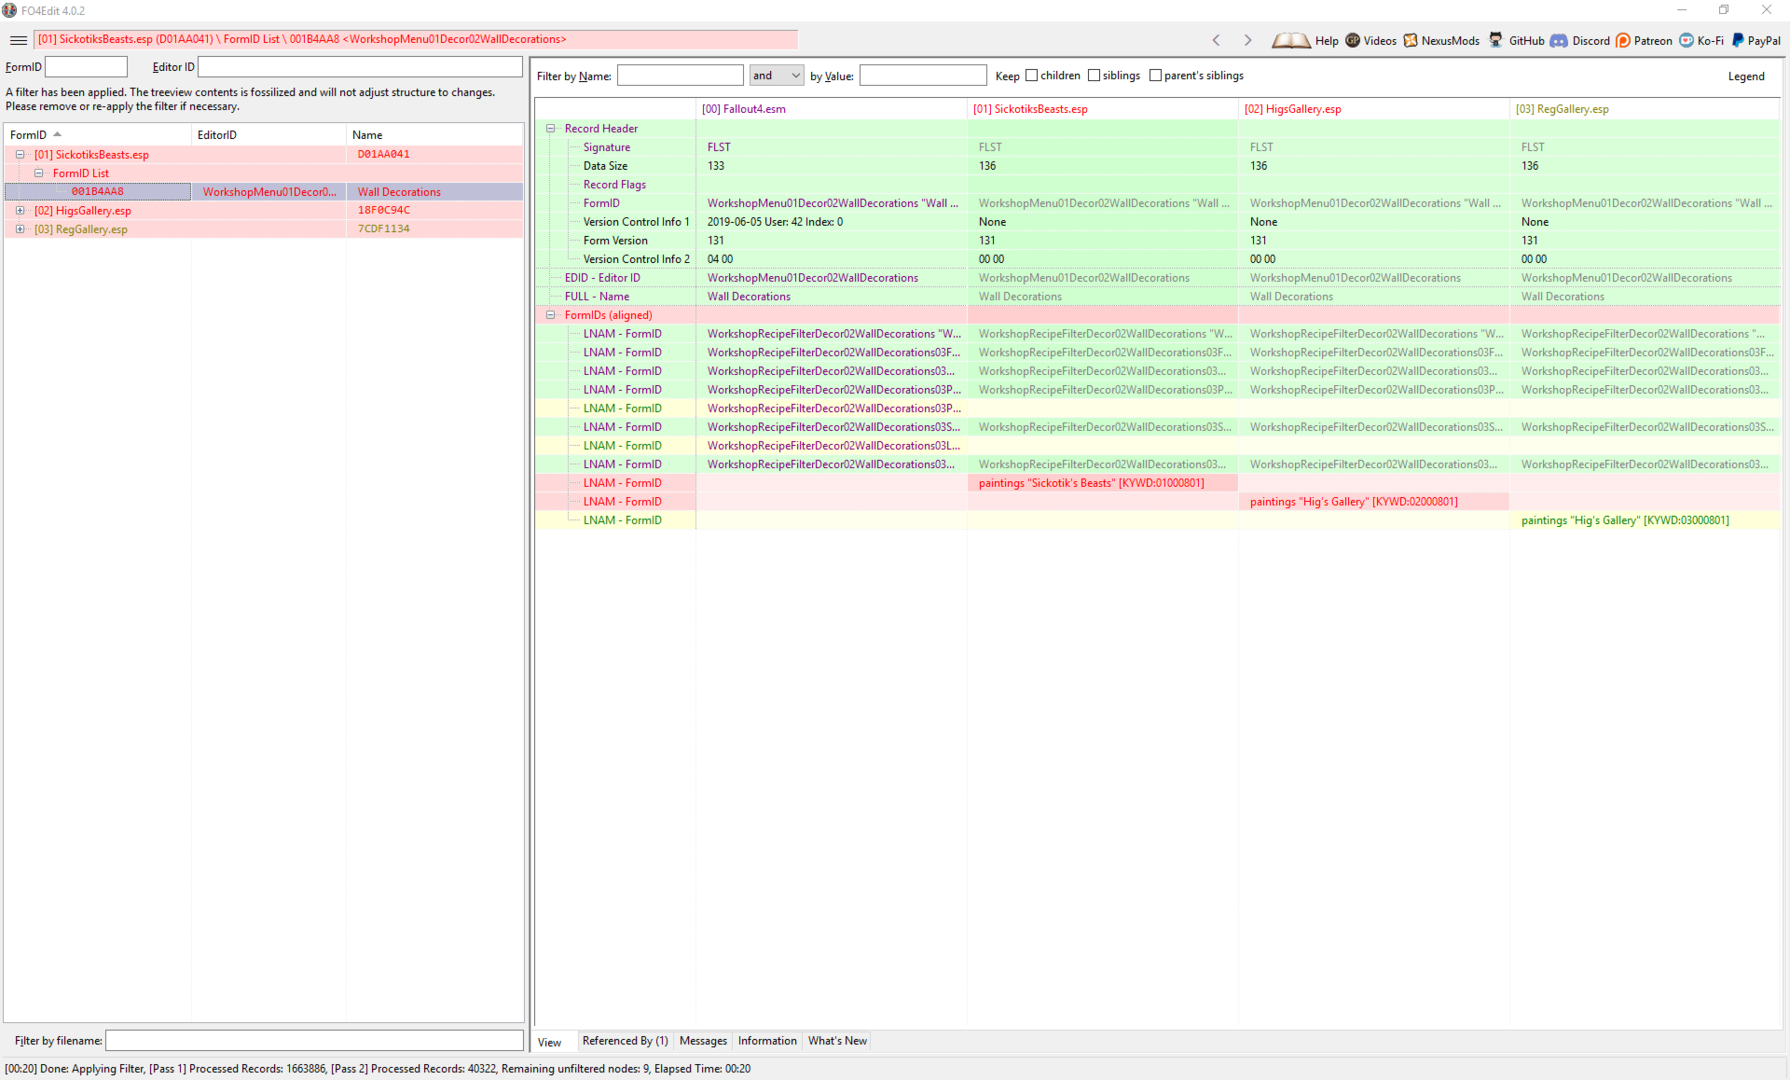Sort by the FormID column header

pyautogui.click(x=97, y=134)
